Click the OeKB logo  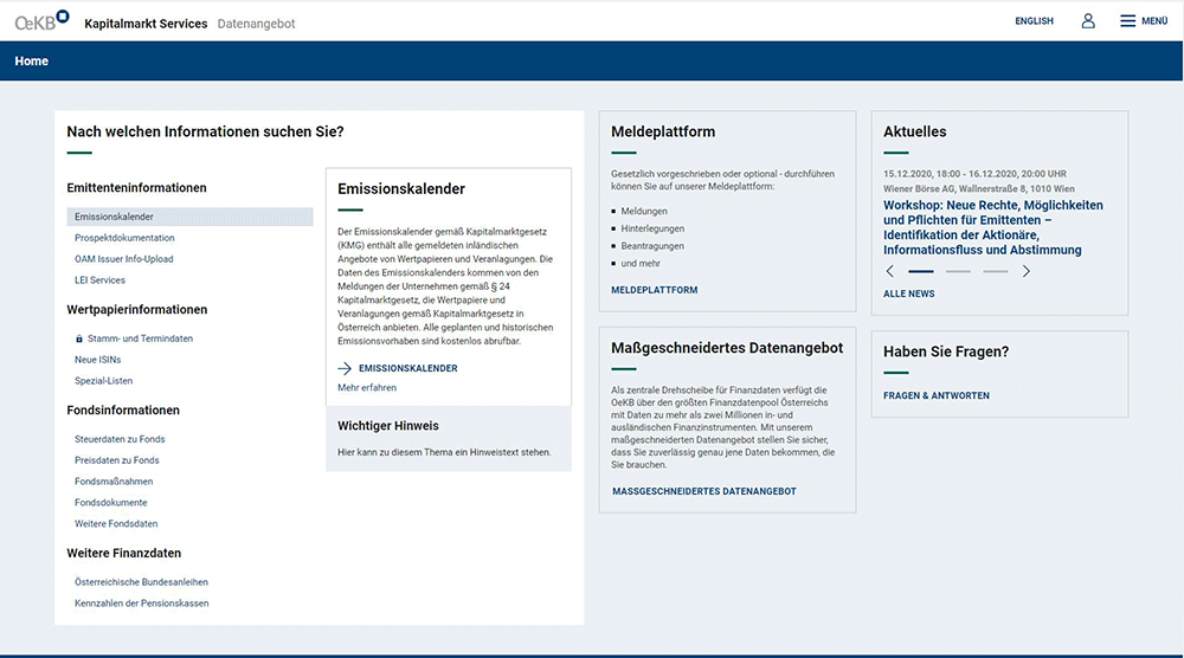coord(38,21)
